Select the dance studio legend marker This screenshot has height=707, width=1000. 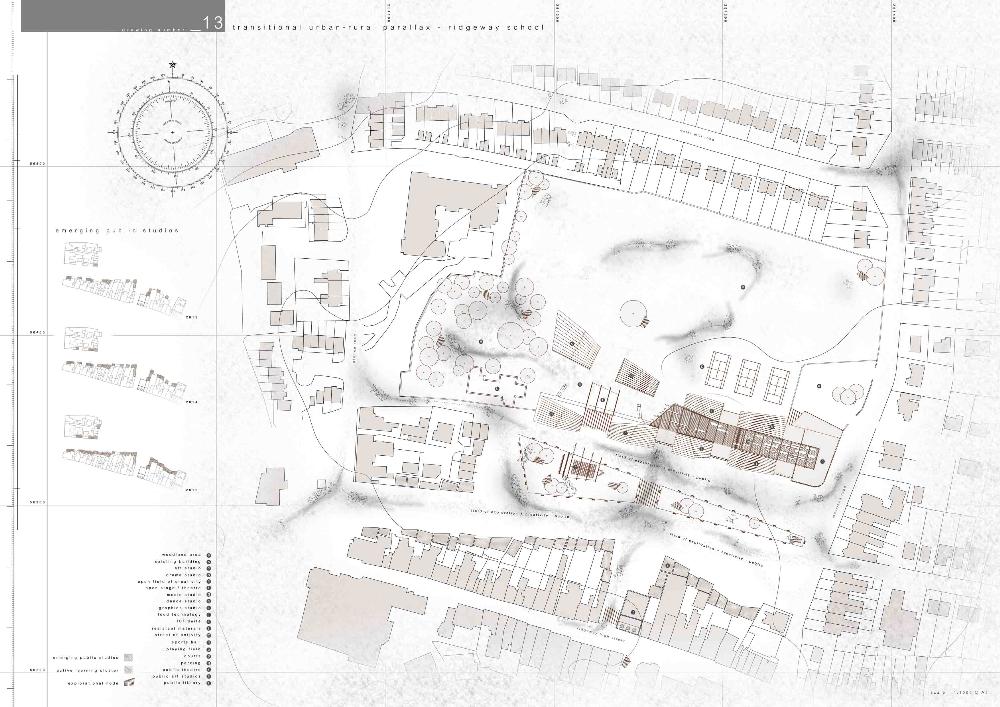coord(209,601)
